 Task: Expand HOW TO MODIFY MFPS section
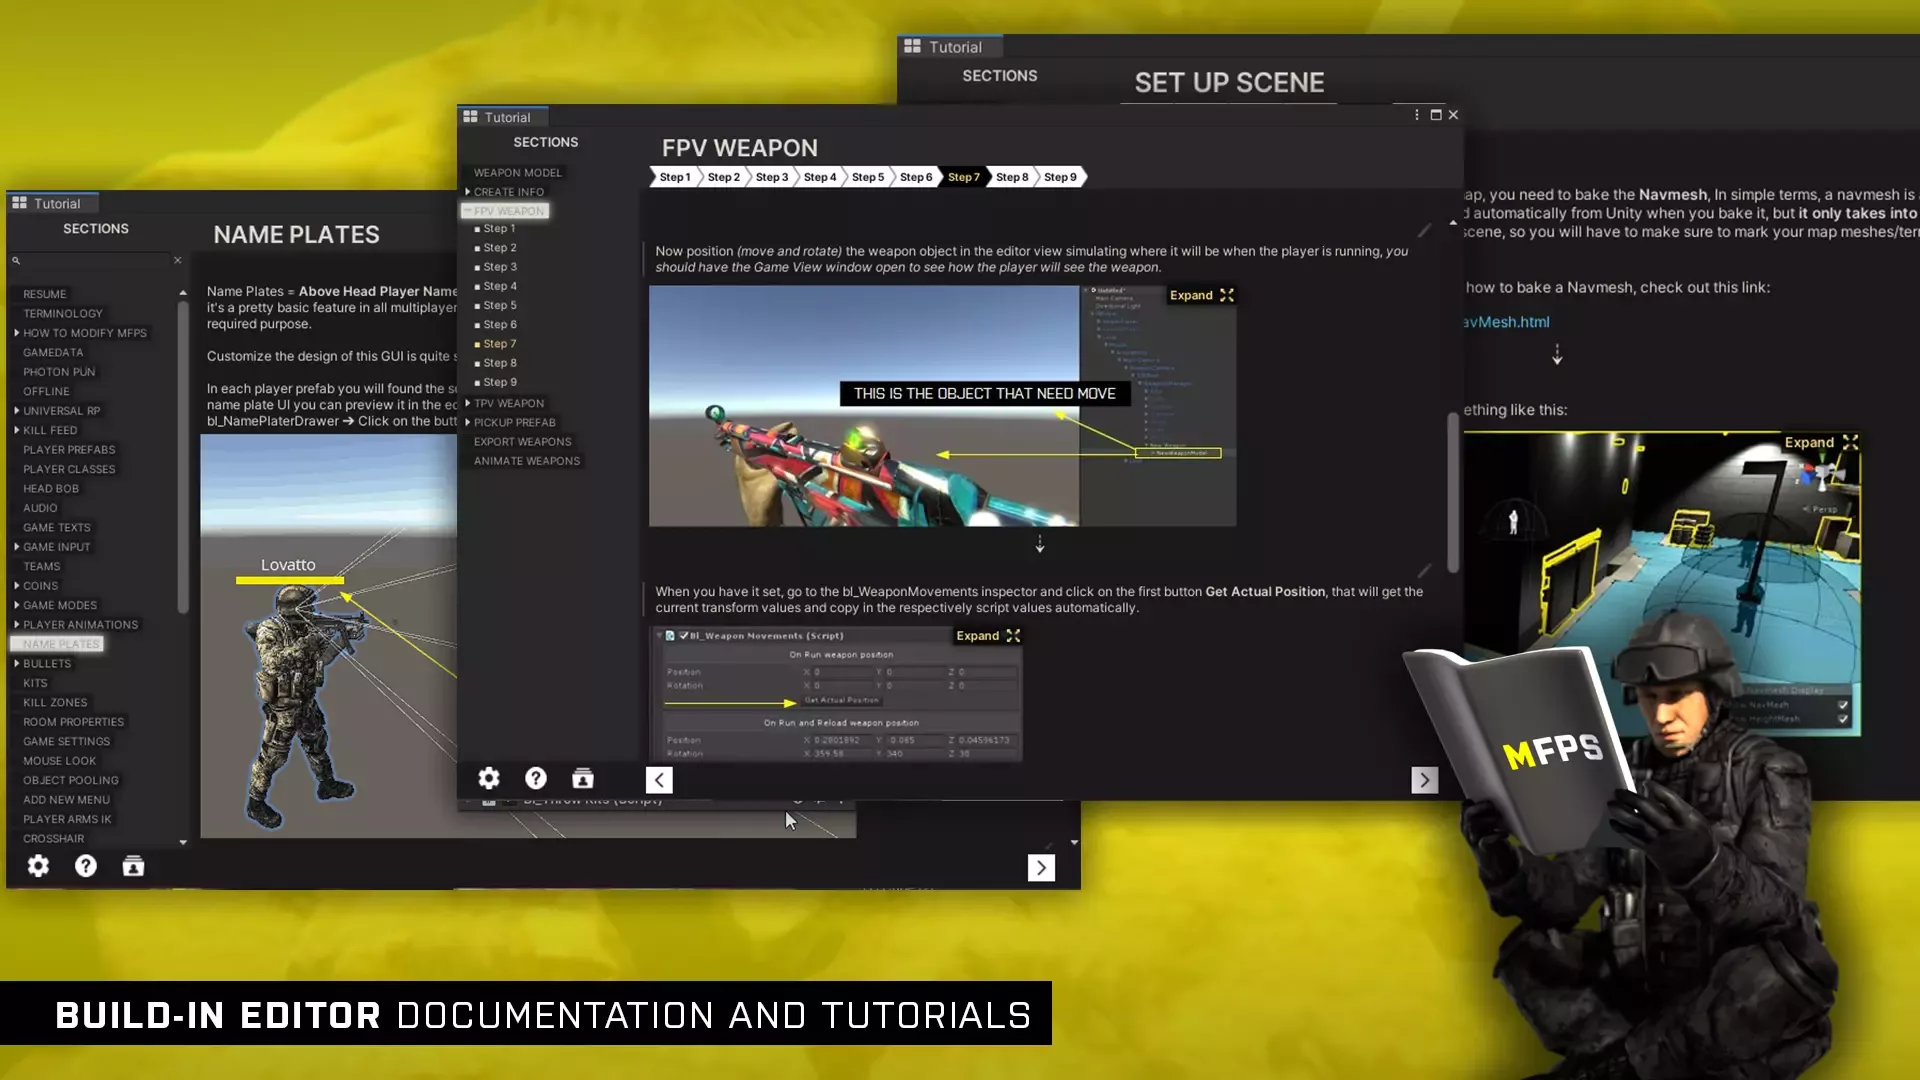coord(17,333)
